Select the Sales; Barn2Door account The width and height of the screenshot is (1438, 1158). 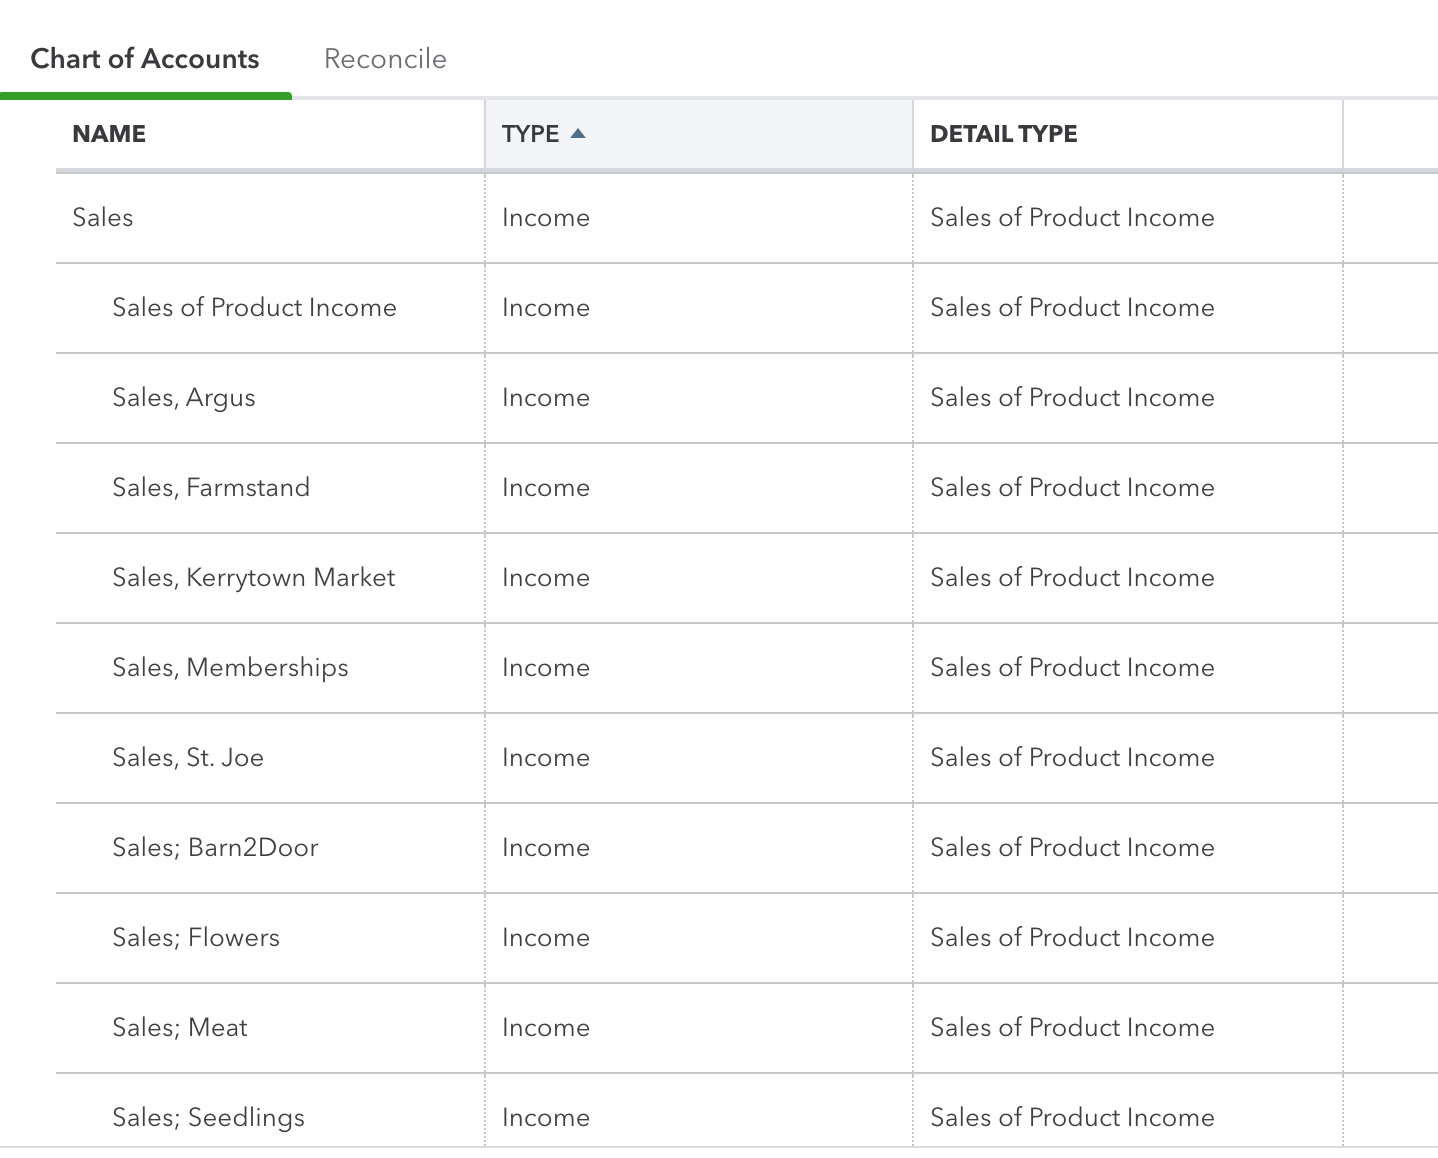[215, 848]
